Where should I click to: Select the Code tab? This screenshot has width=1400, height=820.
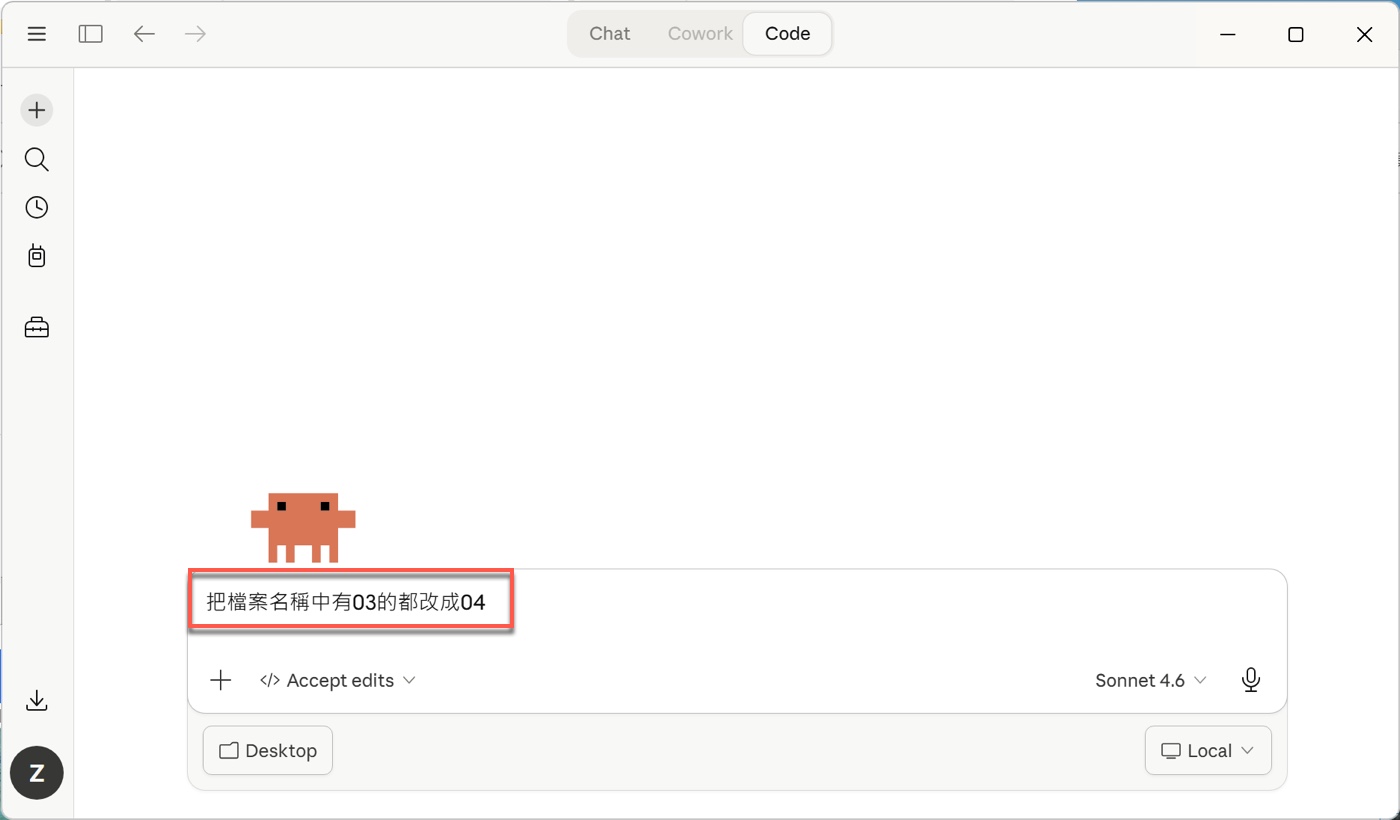787,34
